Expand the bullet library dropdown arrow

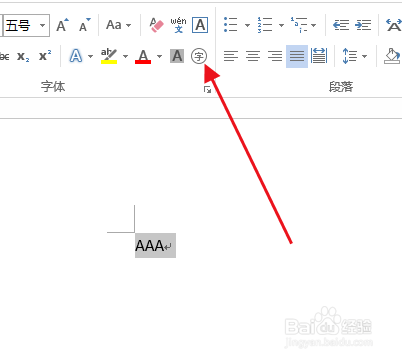pos(247,25)
